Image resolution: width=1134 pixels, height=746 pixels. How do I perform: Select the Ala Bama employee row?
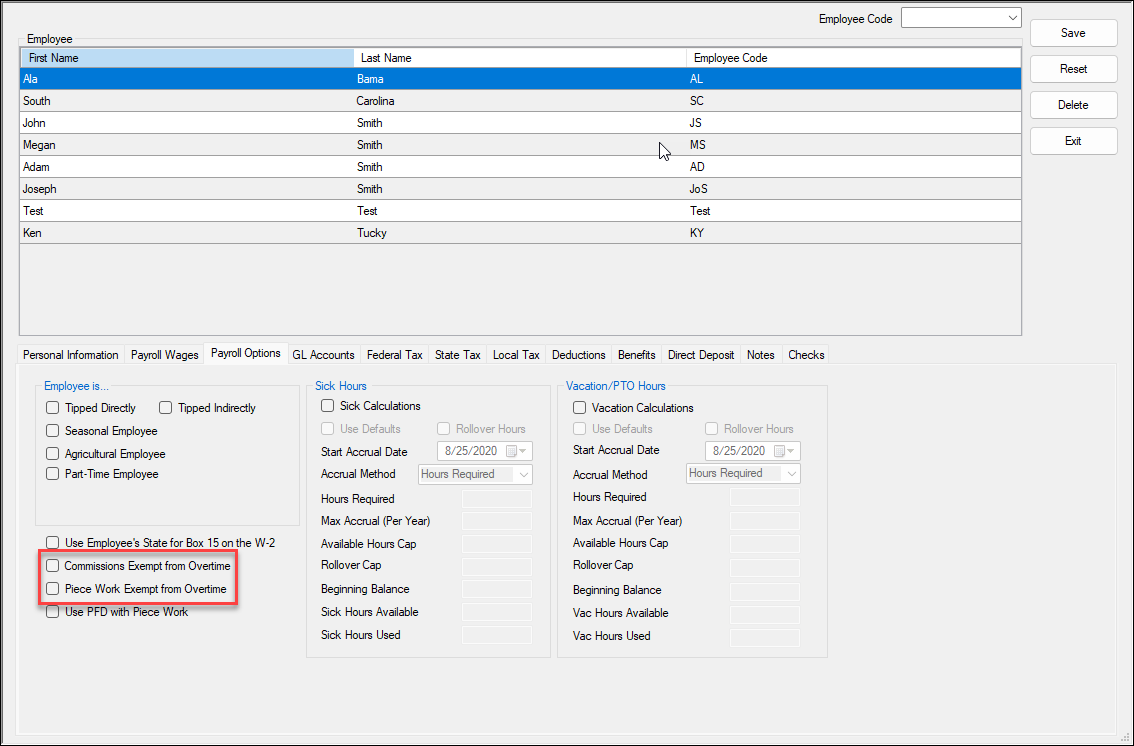click(520, 79)
